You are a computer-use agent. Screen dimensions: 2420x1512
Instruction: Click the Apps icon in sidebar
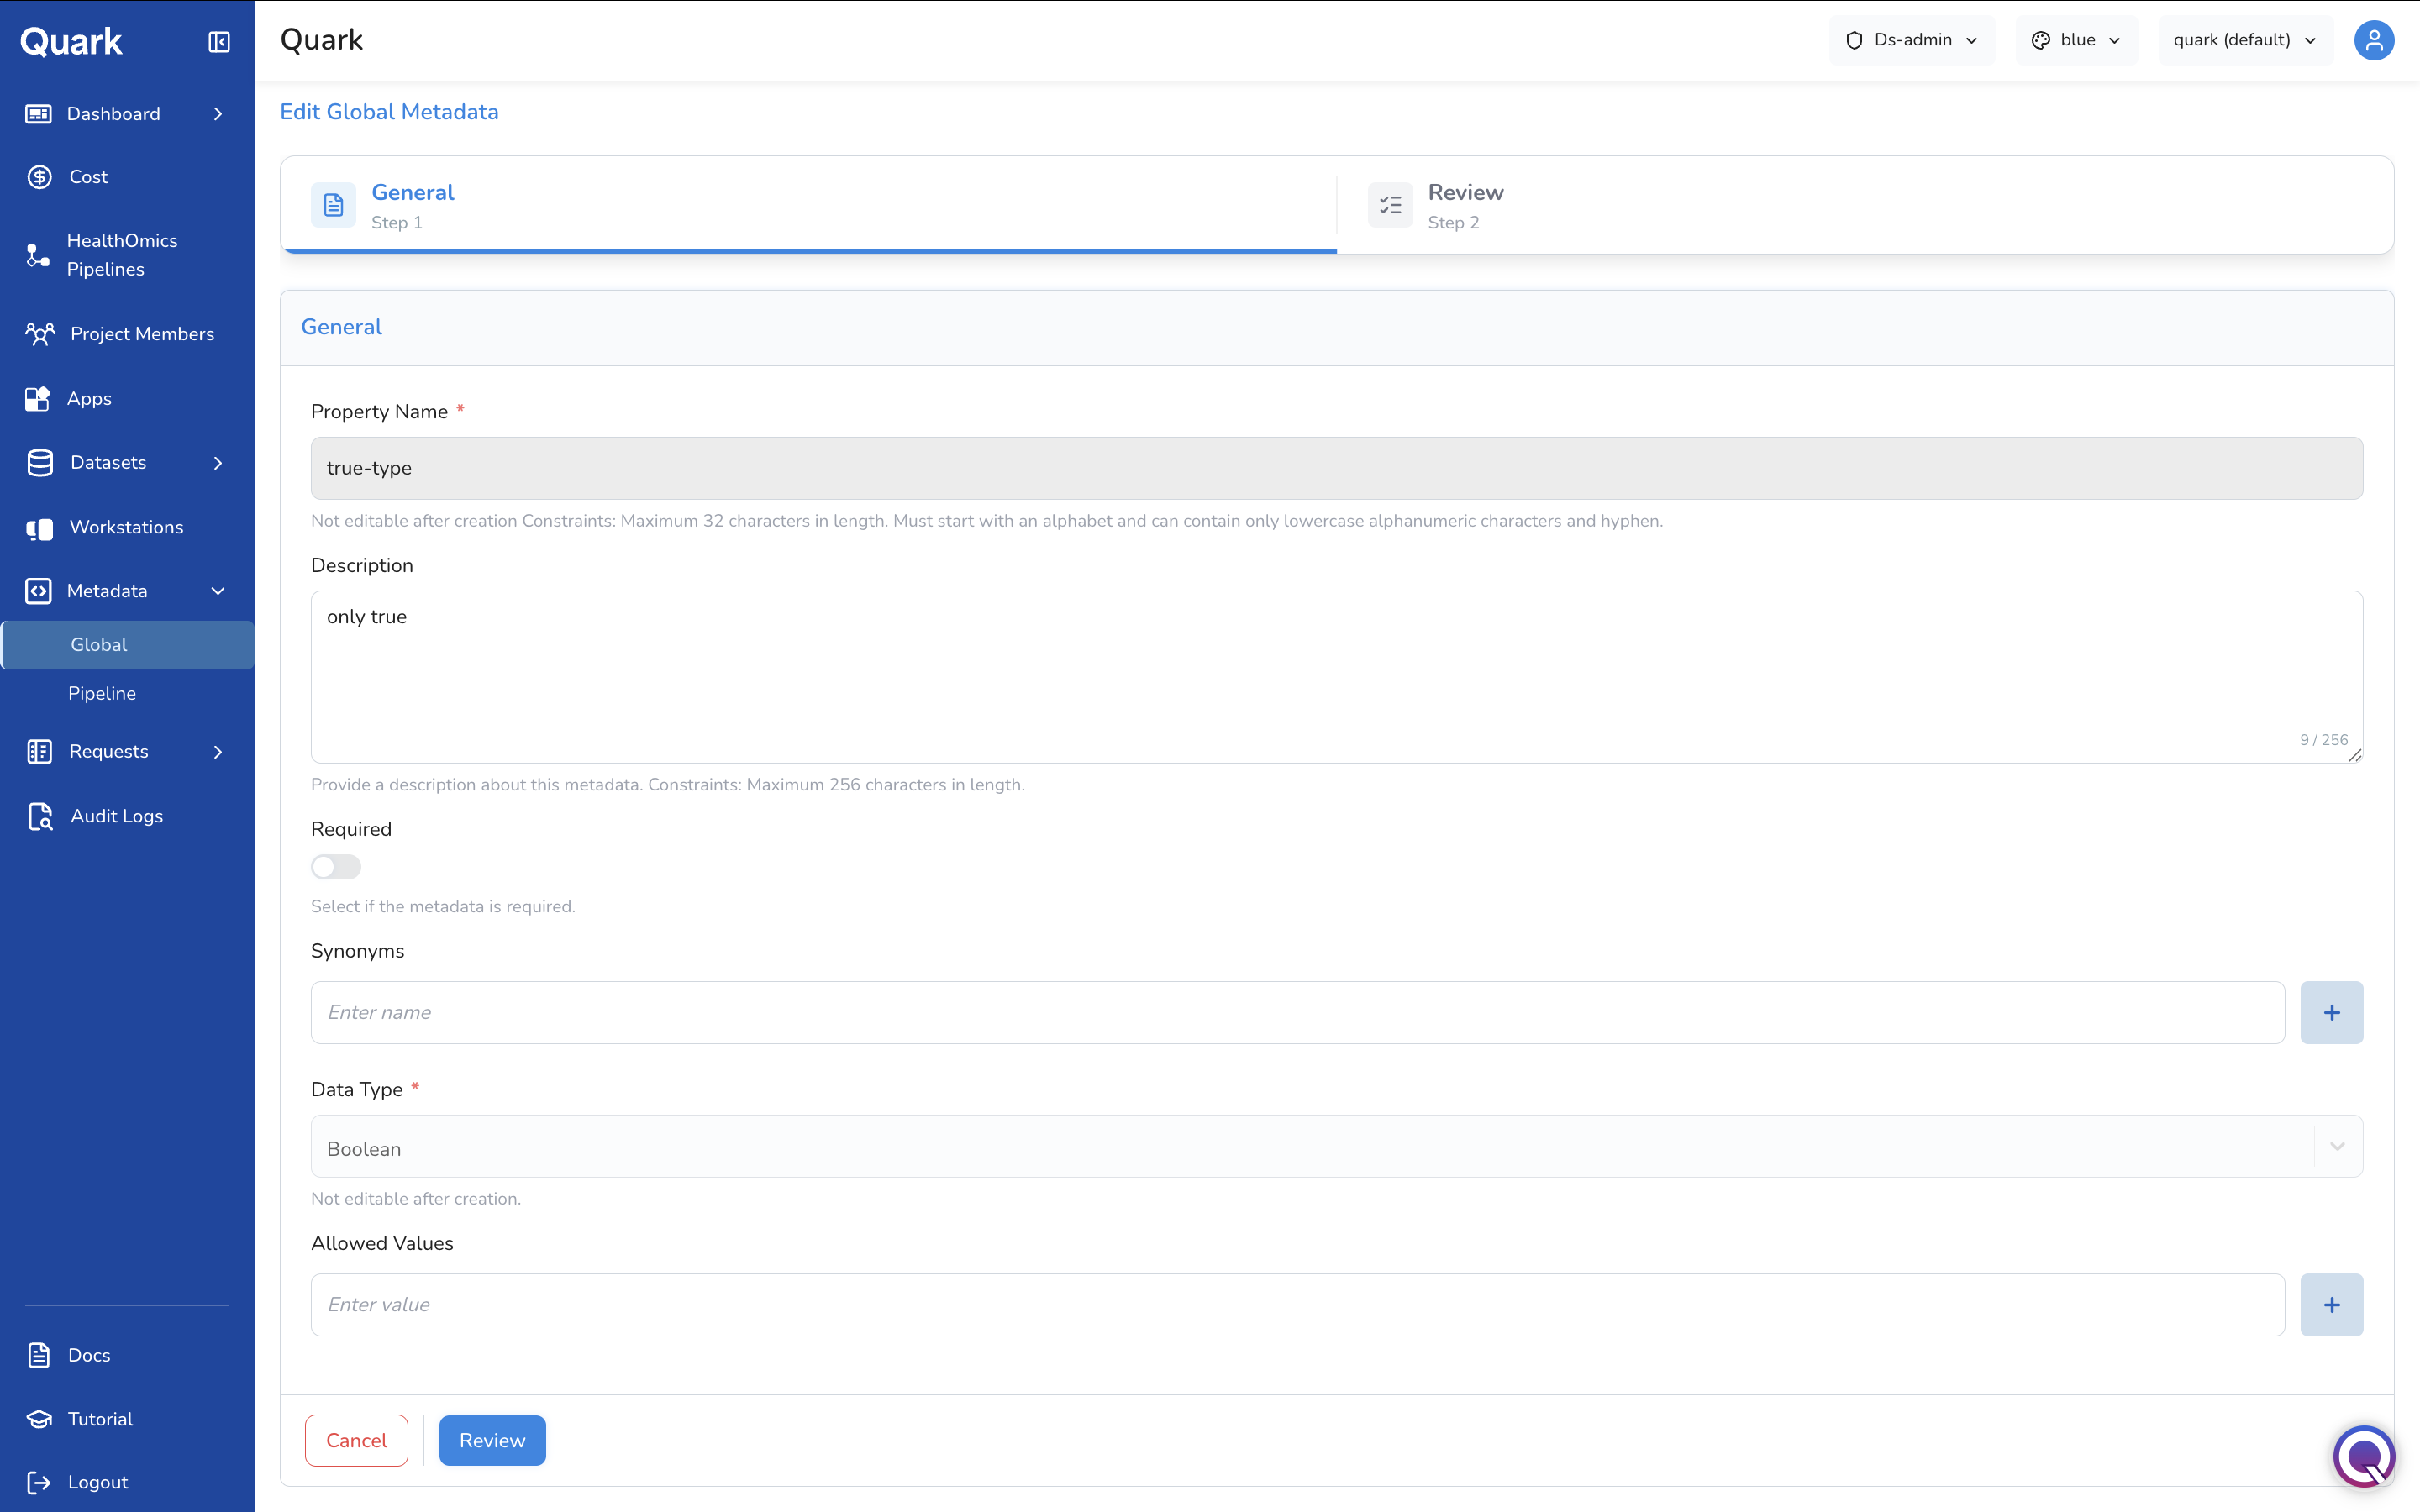38,399
